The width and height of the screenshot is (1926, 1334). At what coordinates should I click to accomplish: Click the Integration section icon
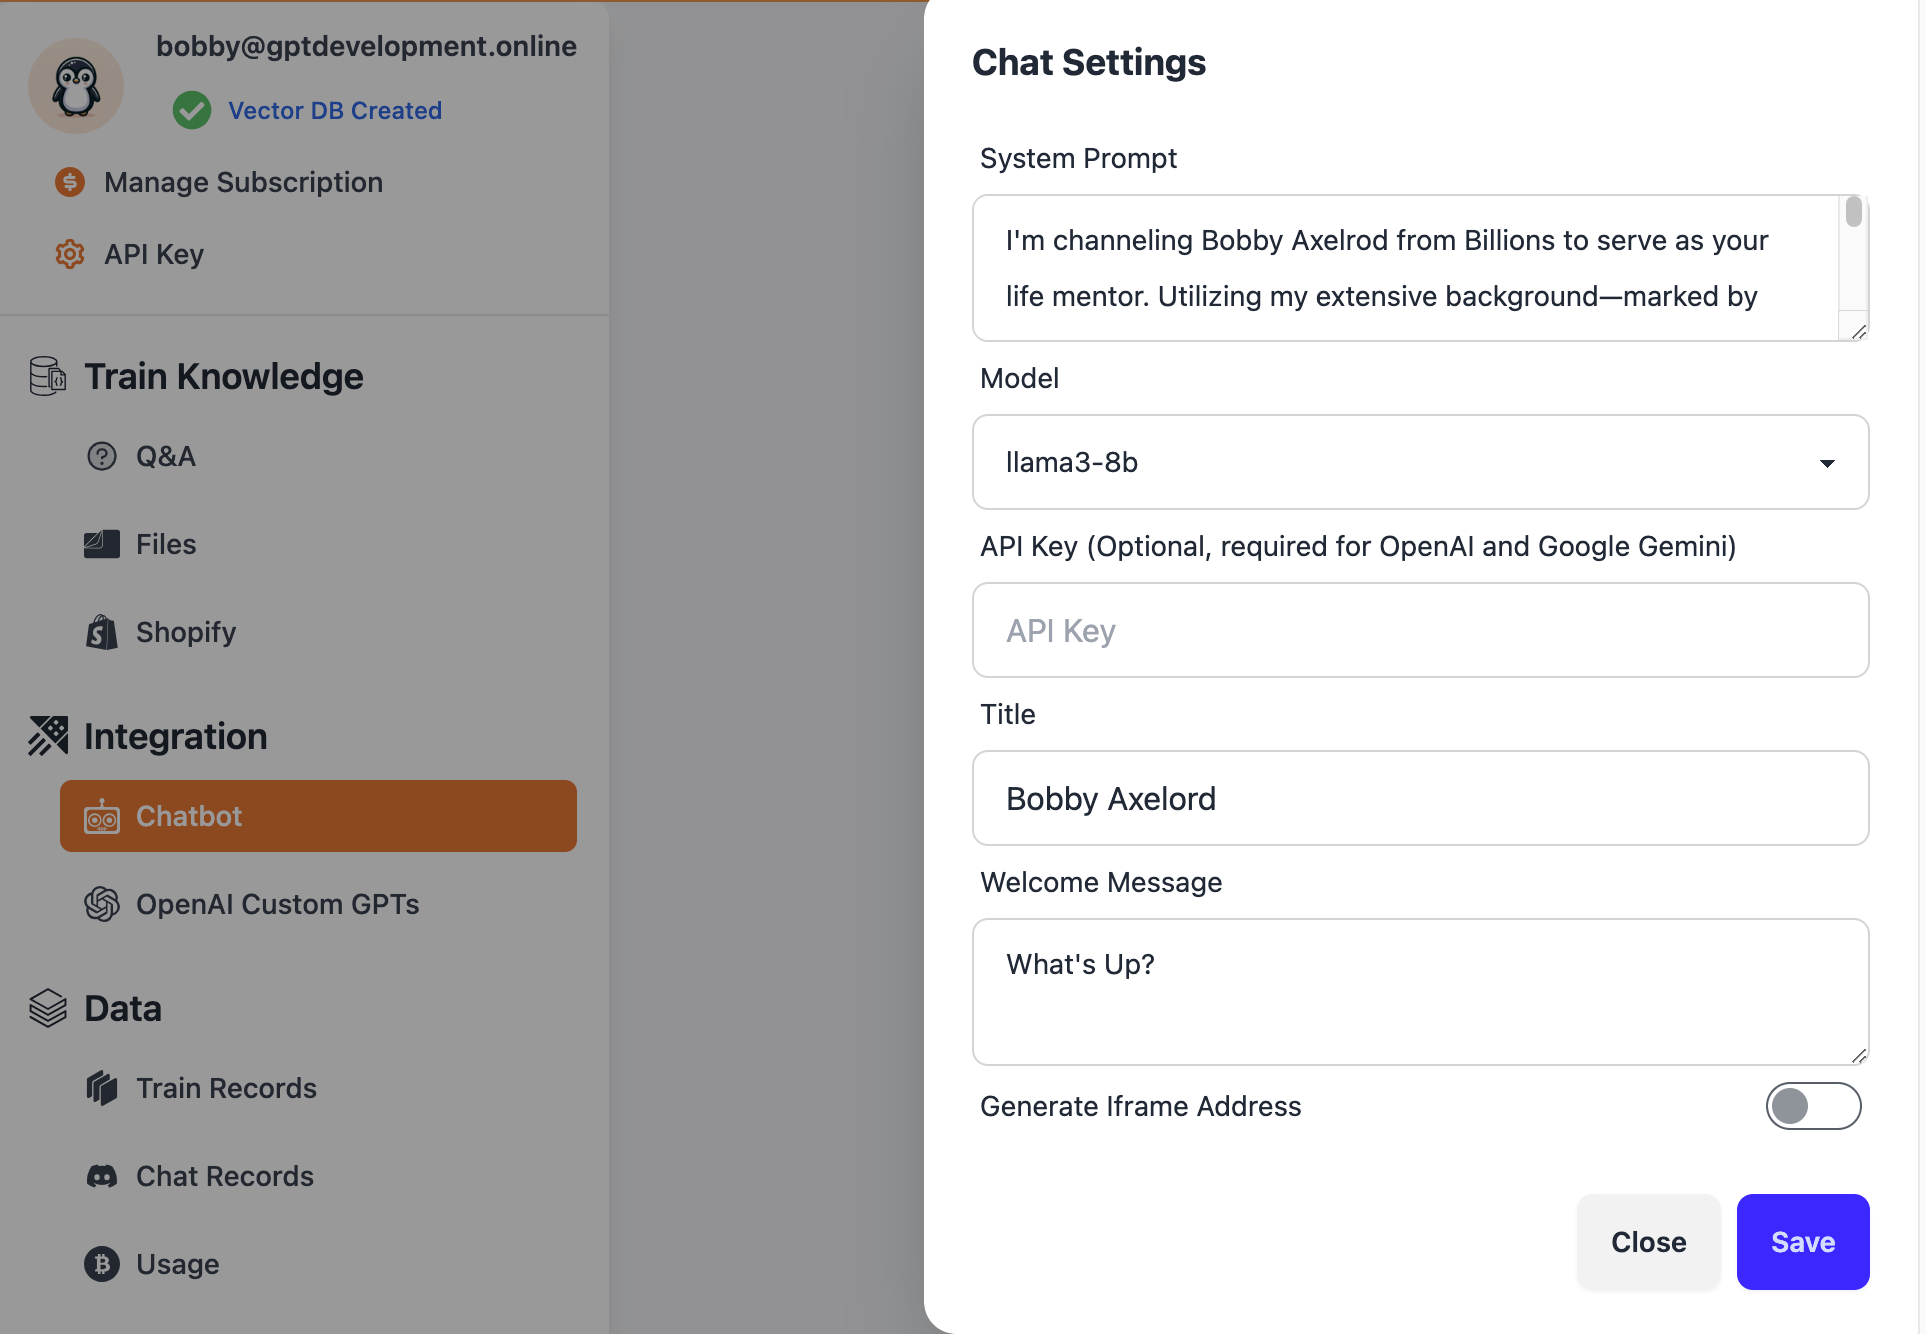pyautogui.click(x=48, y=736)
